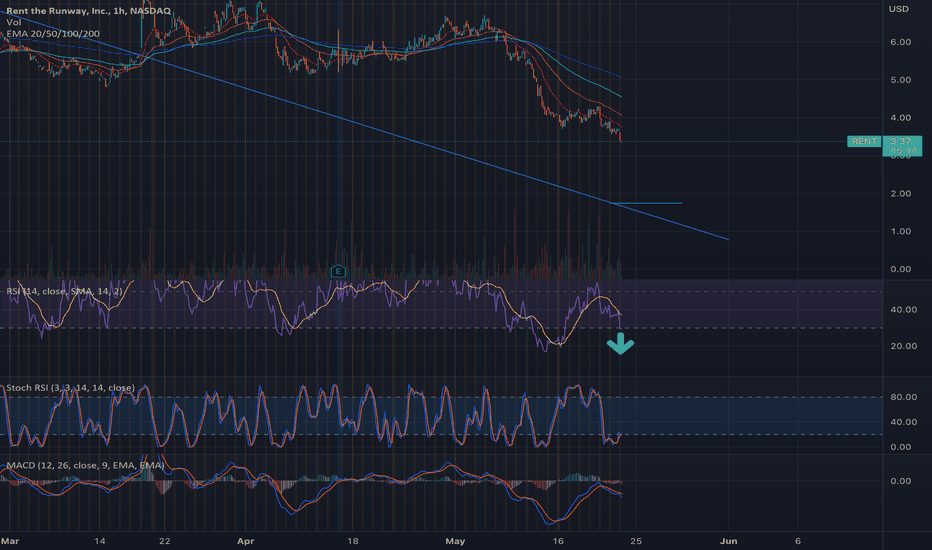Click the 6.00 price axis label
This screenshot has width=932, height=550.
pos(900,42)
